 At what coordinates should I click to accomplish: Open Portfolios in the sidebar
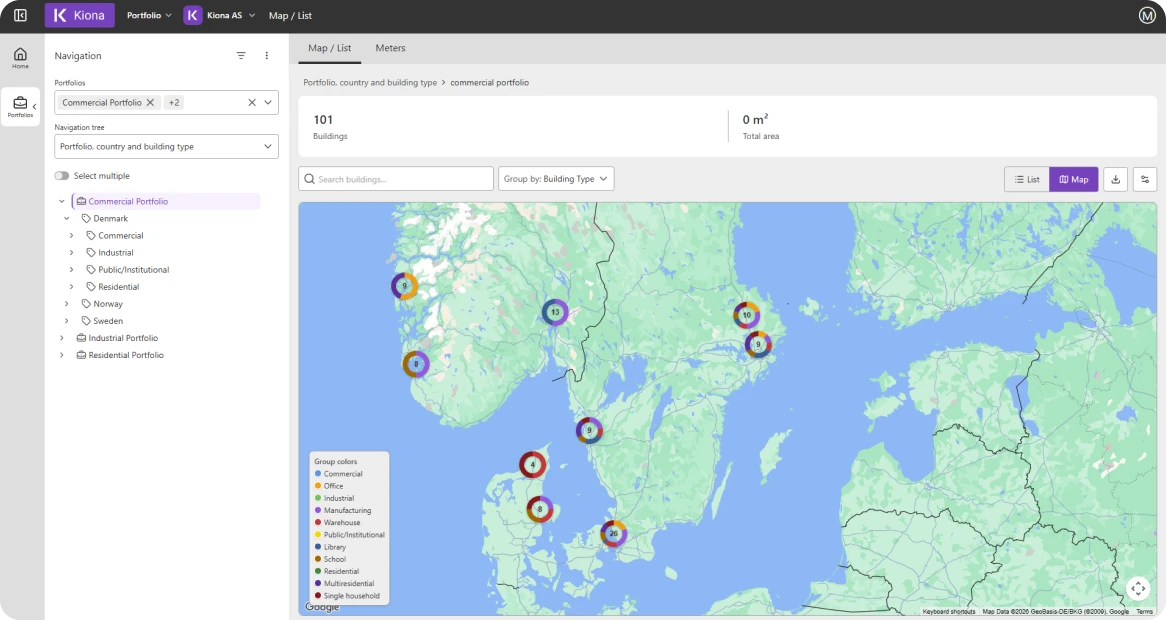click(20, 107)
